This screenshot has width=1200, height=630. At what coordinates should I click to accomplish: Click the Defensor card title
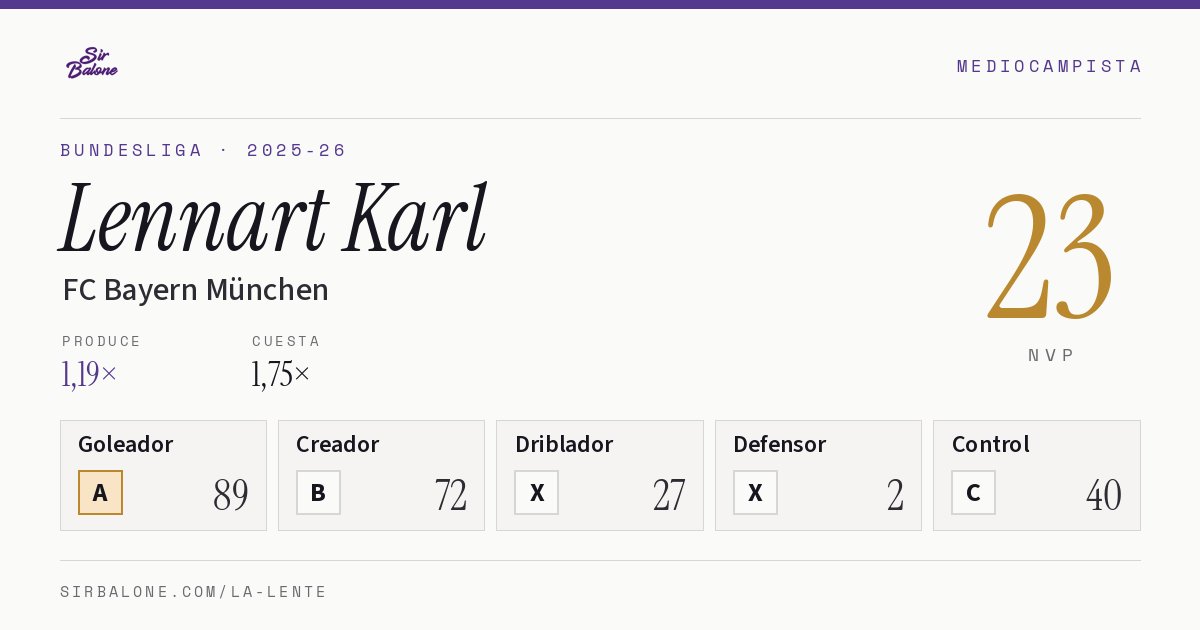[x=780, y=444]
